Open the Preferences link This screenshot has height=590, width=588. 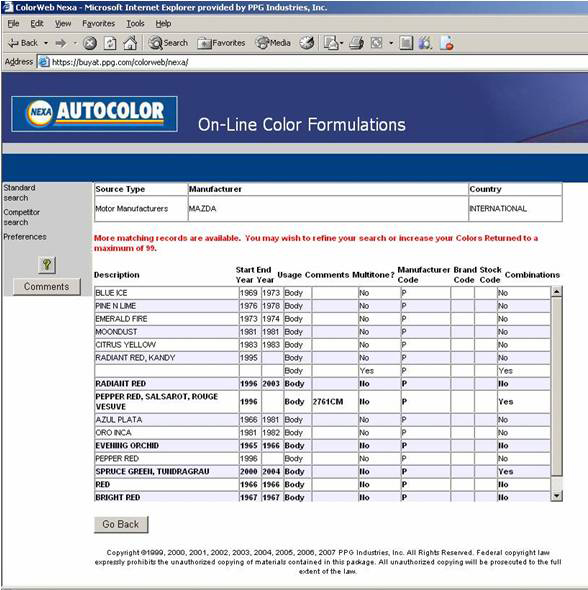point(25,237)
